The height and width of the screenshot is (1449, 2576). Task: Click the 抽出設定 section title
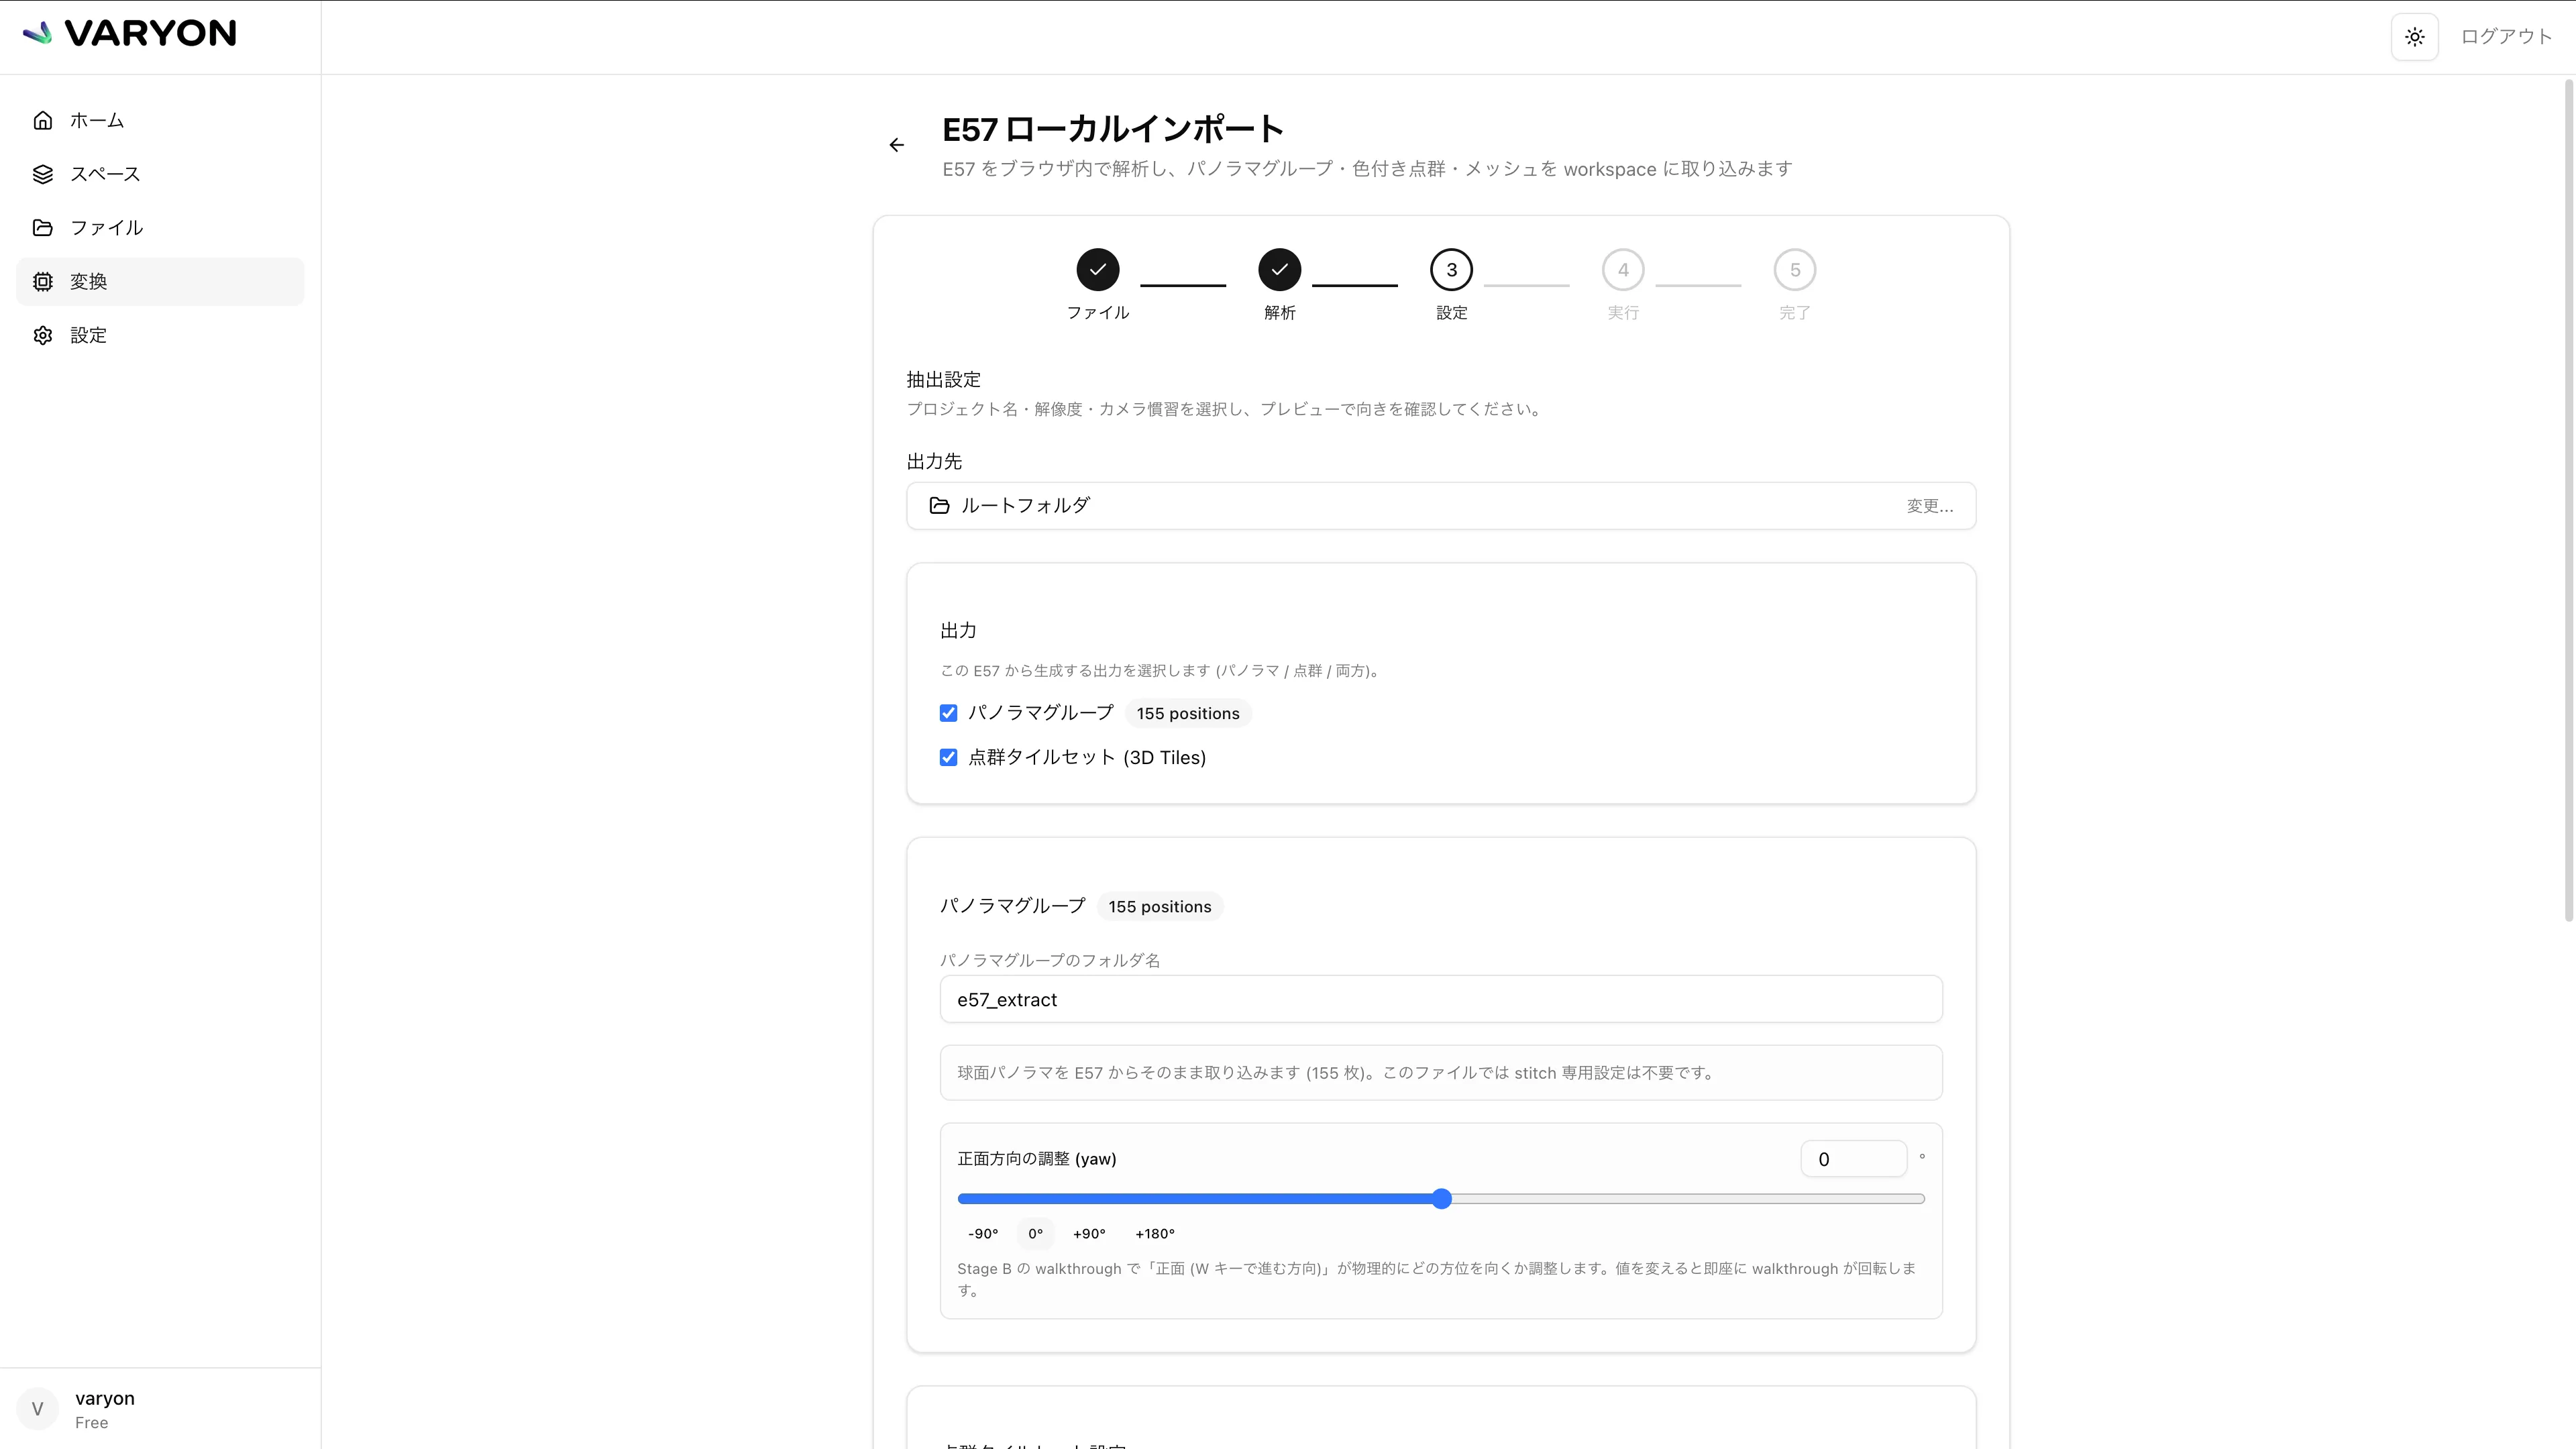click(943, 380)
